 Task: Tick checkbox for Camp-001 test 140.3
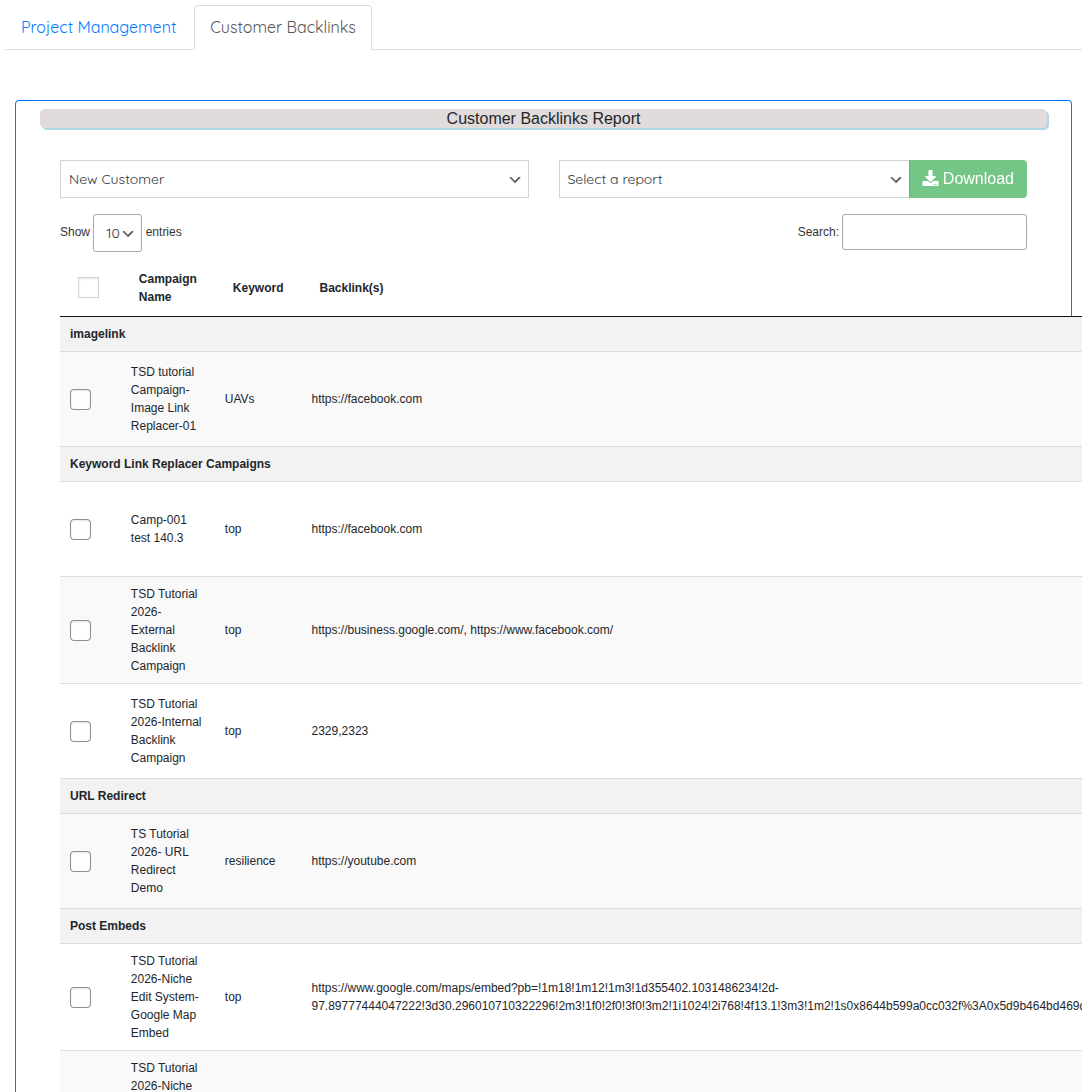pyautogui.click(x=81, y=529)
